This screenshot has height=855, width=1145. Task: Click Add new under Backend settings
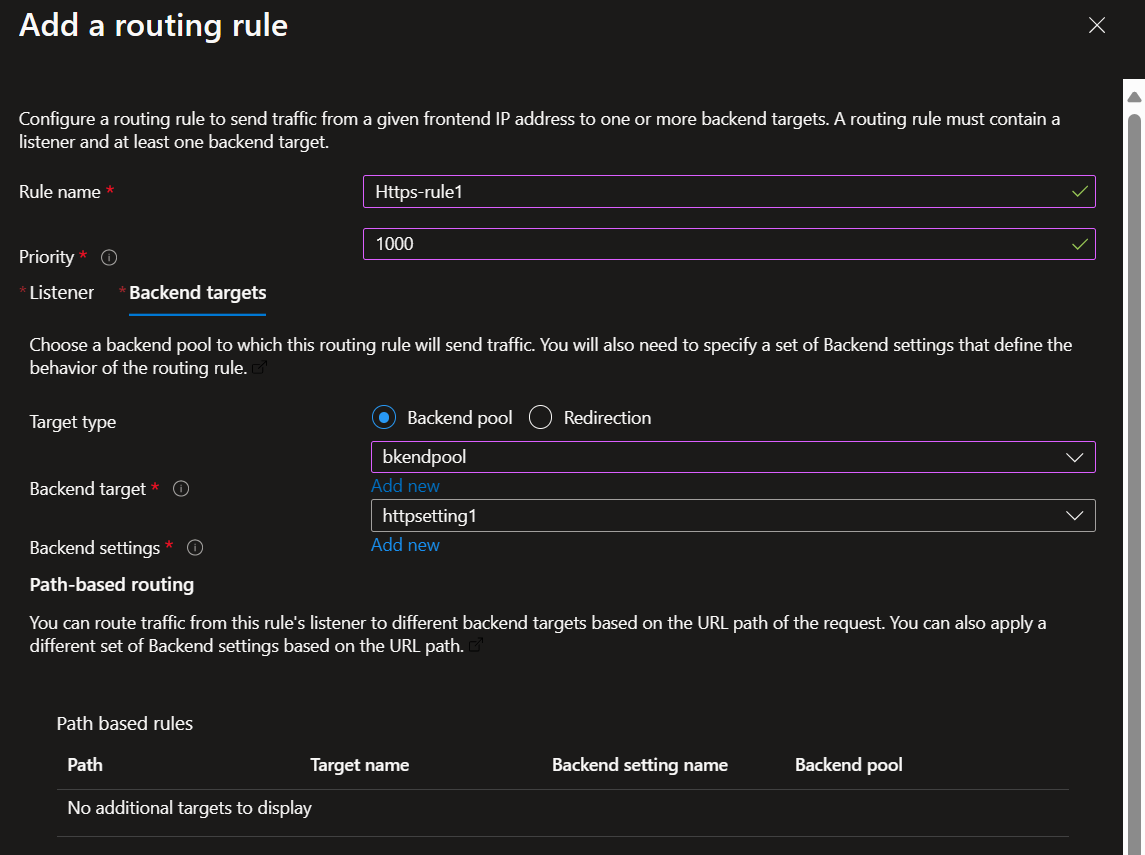405,544
